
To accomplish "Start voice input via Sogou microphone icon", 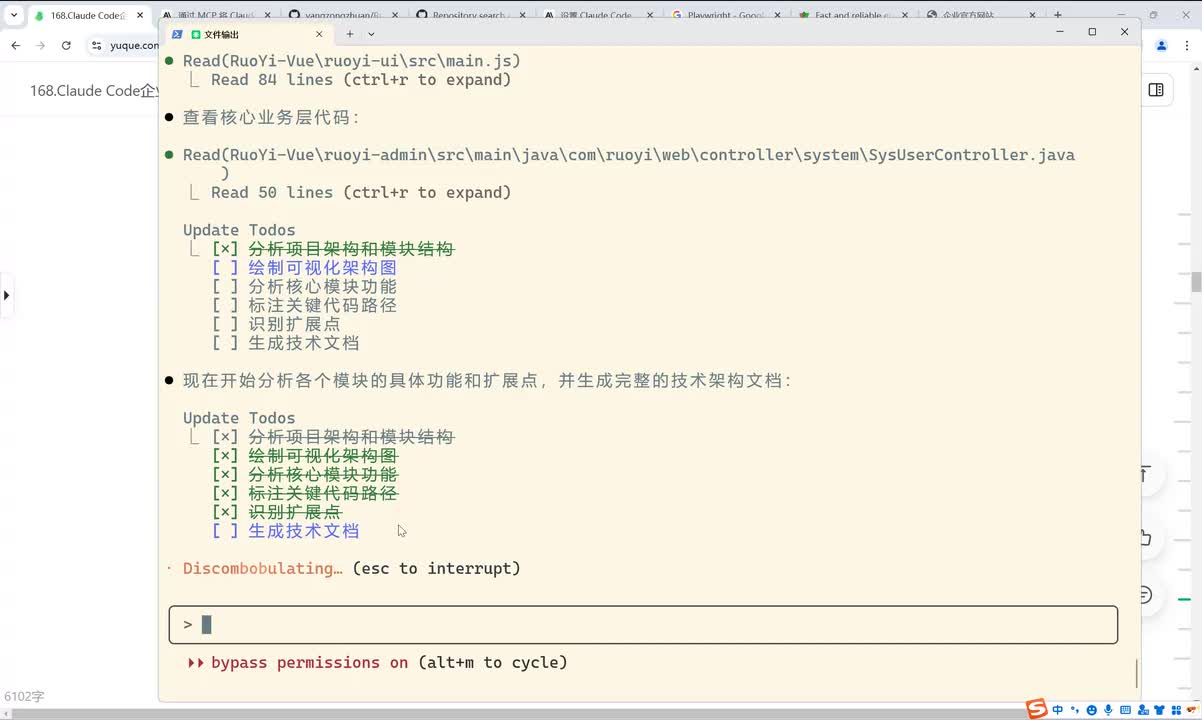I will [1108, 710].
